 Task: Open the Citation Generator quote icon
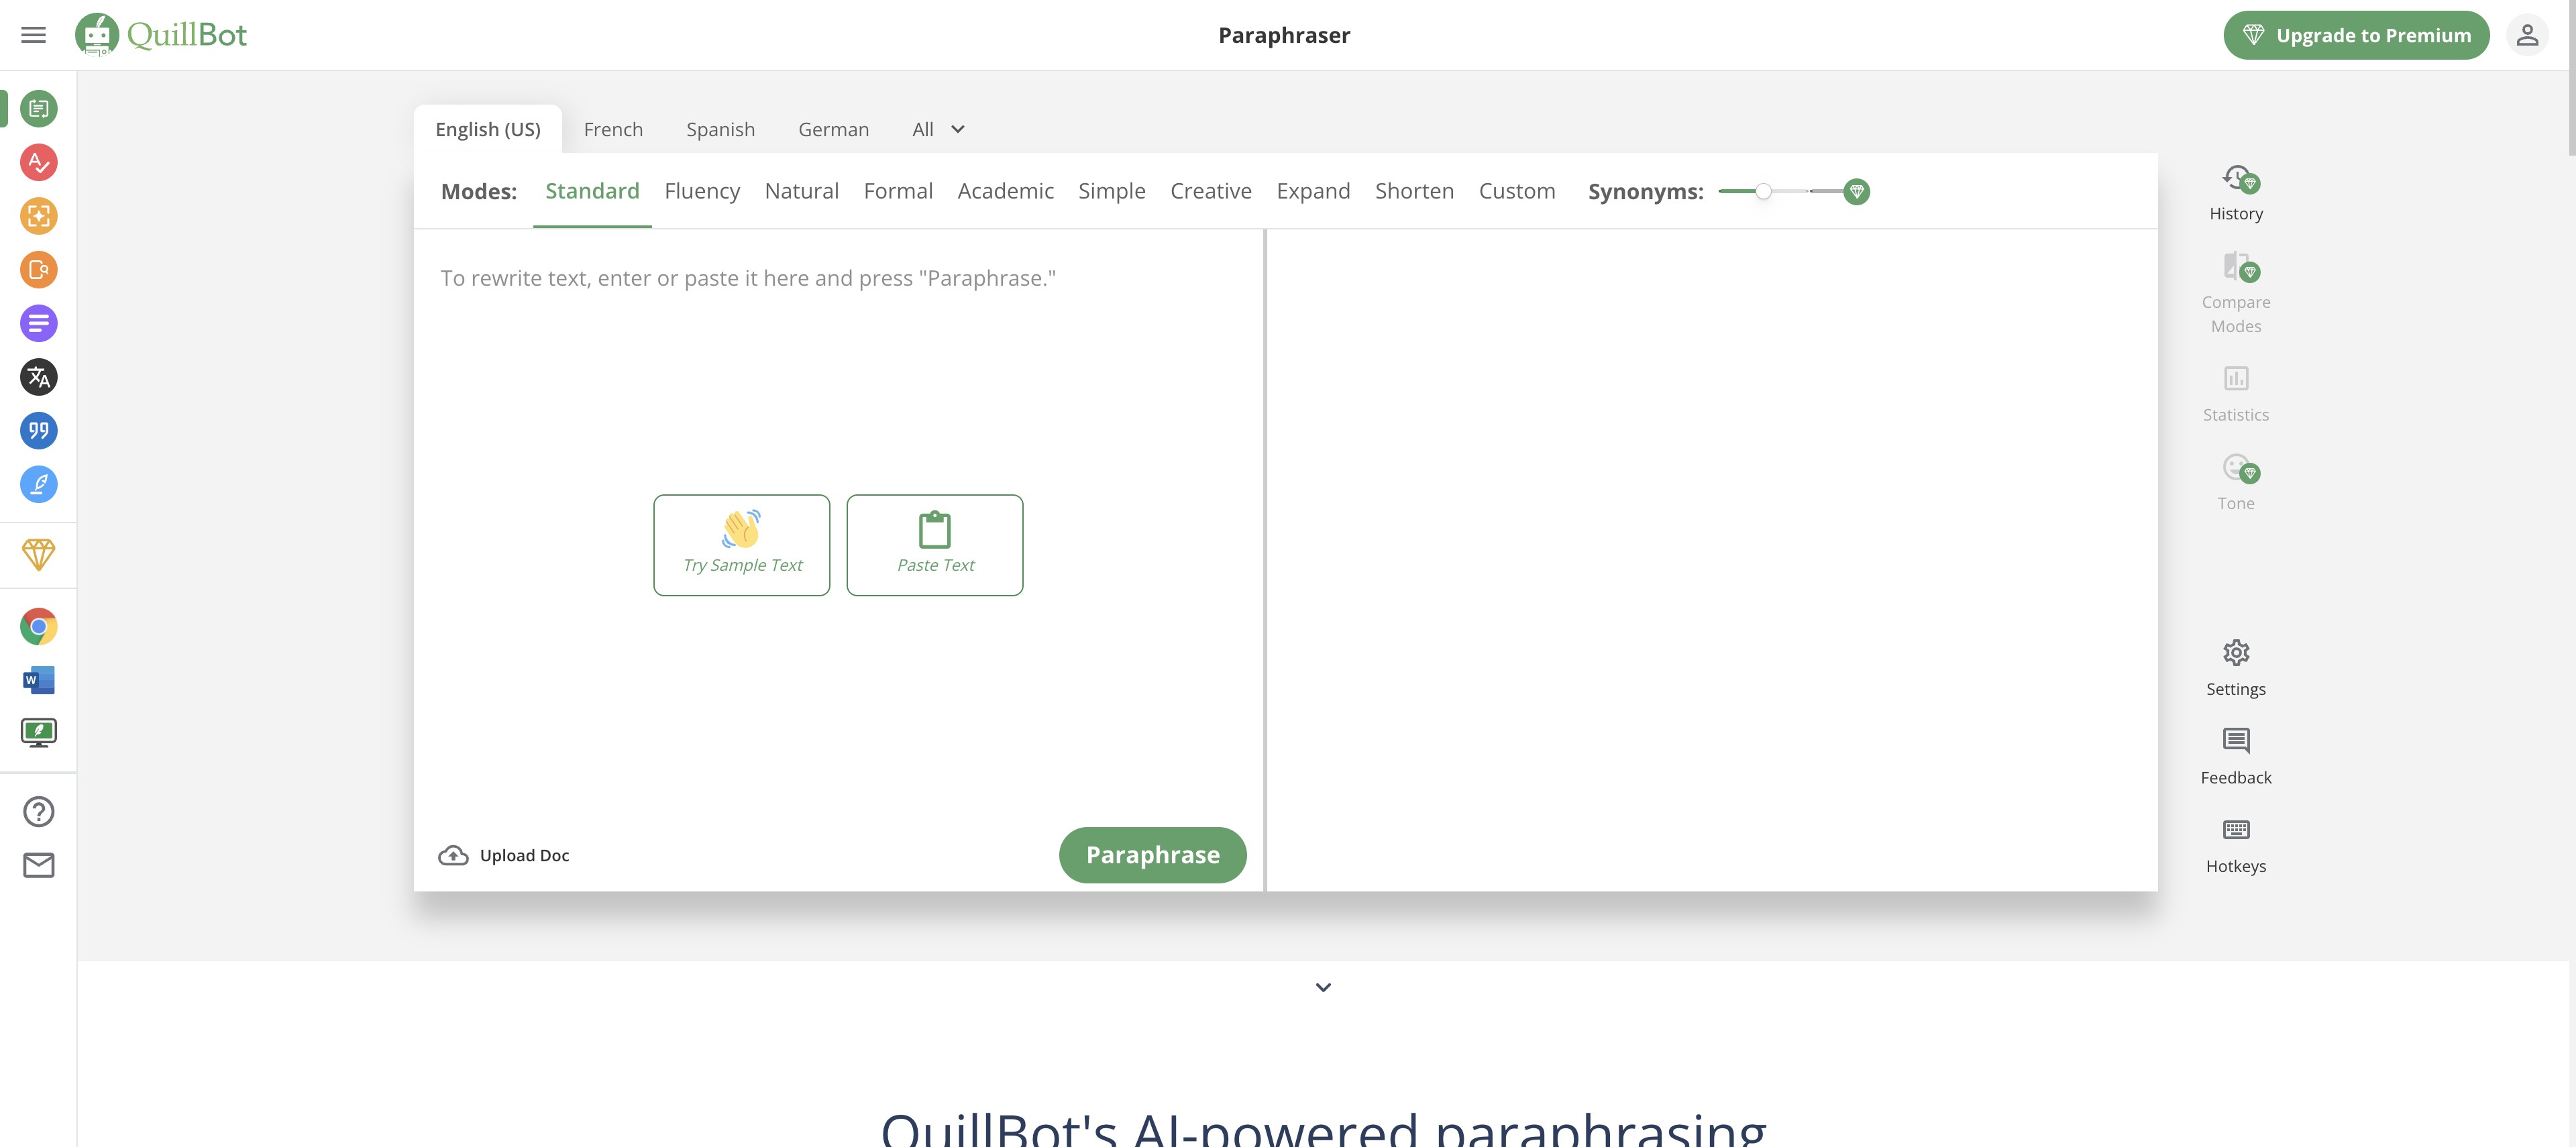pyautogui.click(x=39, y=431)
